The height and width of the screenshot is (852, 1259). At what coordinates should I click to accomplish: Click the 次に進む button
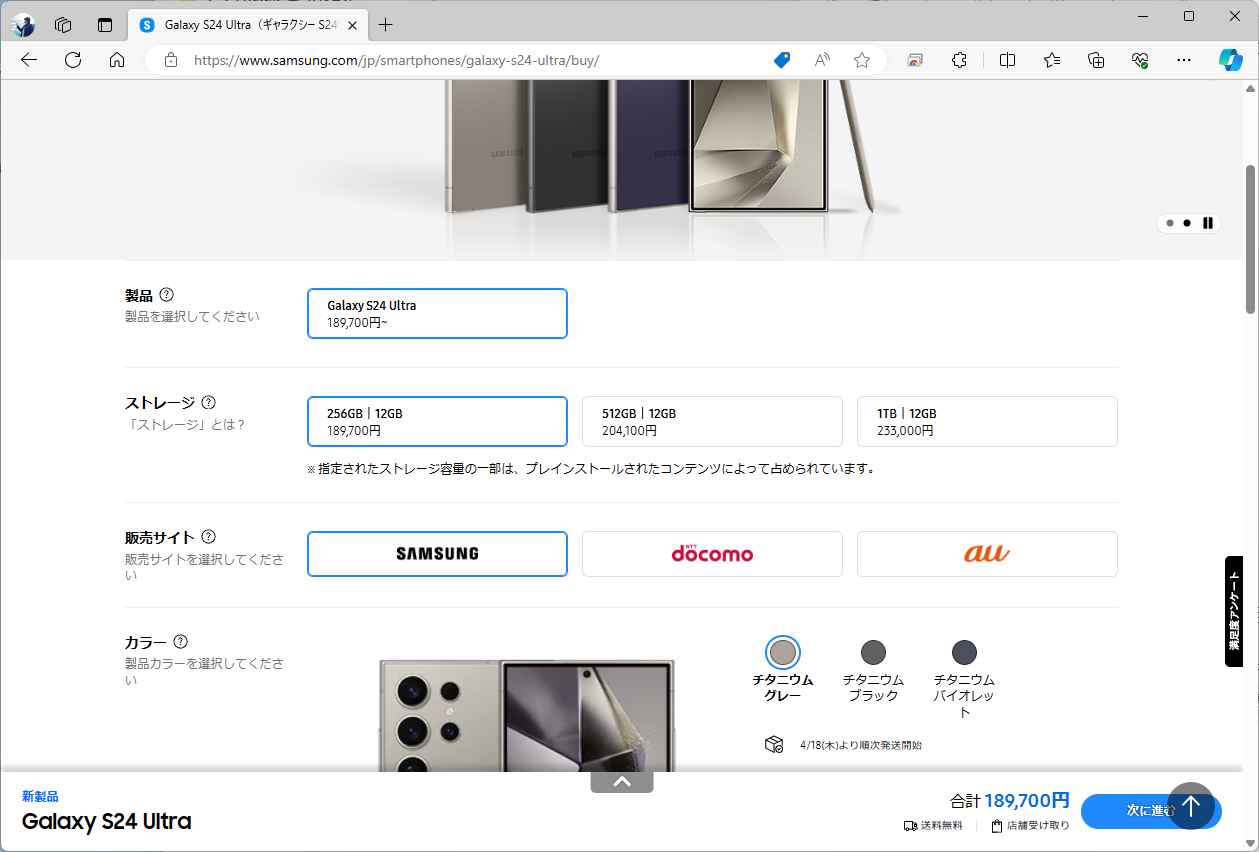tap(1151, 811)
